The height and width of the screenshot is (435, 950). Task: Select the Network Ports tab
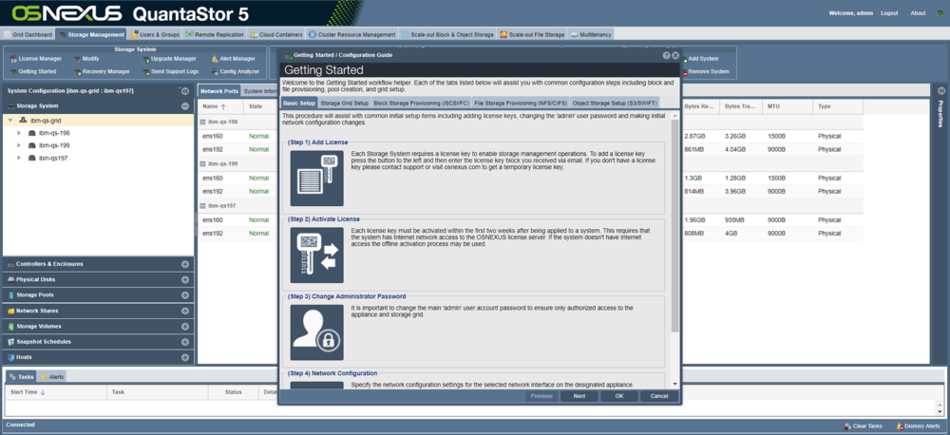click(219, 91)
